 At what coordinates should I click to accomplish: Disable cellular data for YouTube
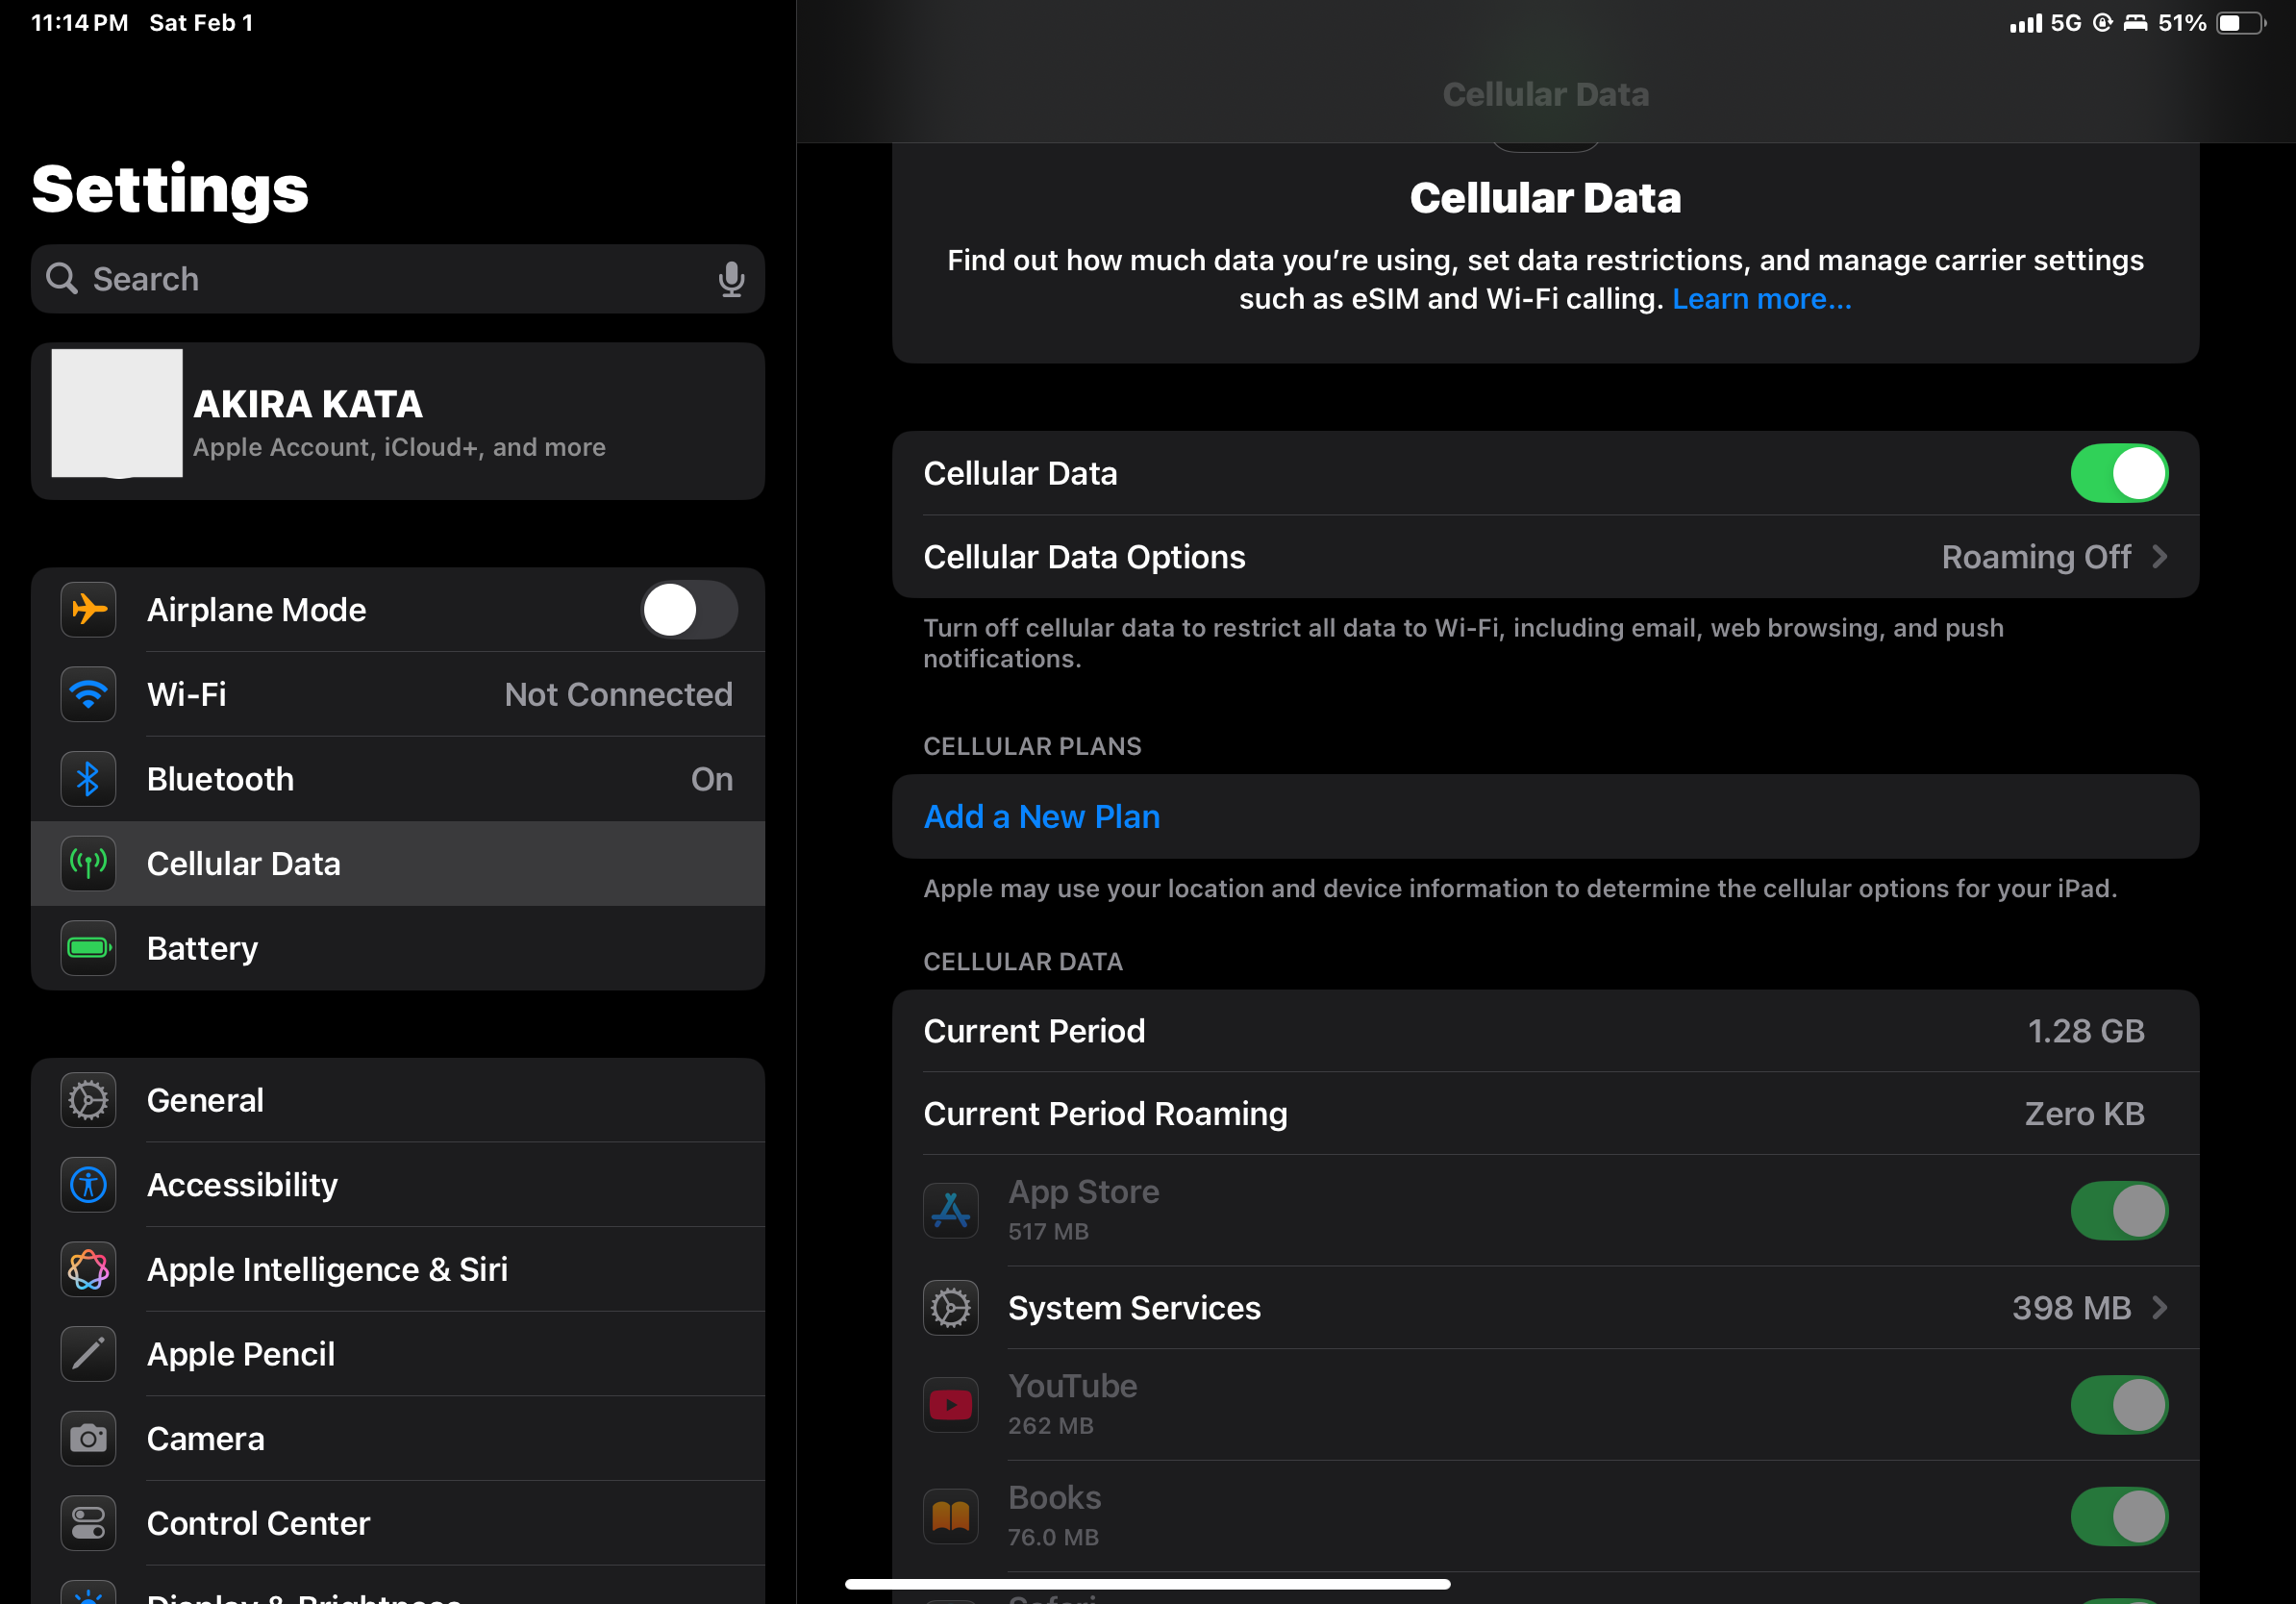[x=2118, y=1404]
